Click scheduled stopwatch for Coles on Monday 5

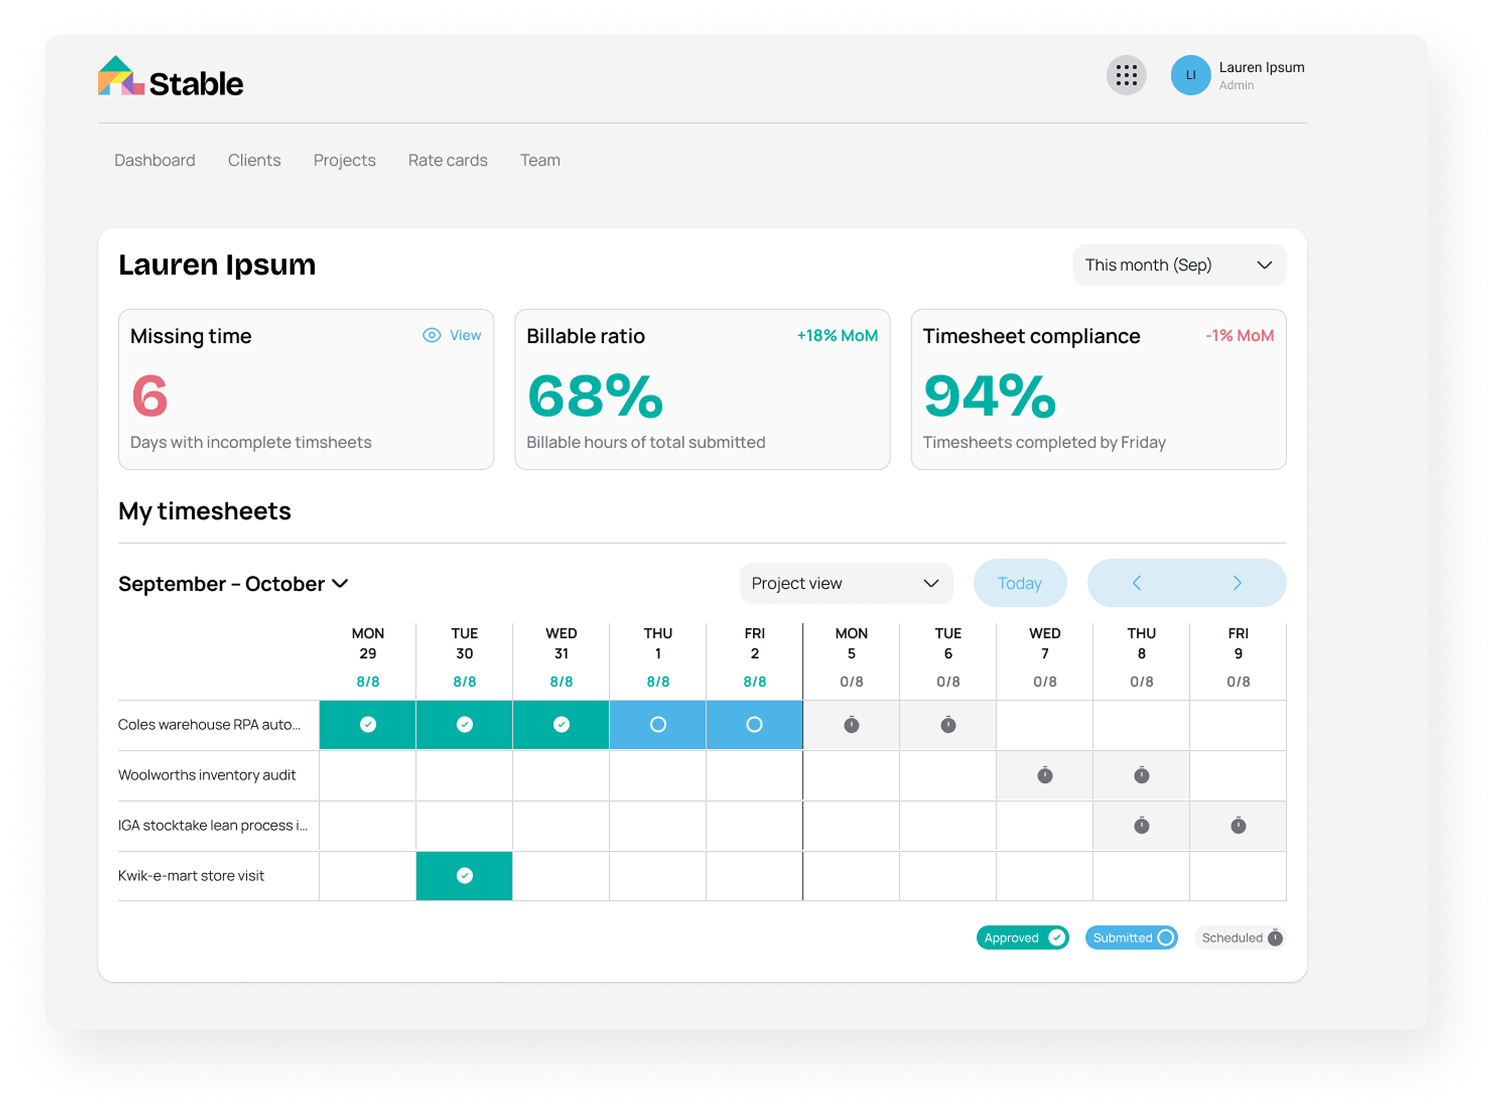tap(851, 725)
